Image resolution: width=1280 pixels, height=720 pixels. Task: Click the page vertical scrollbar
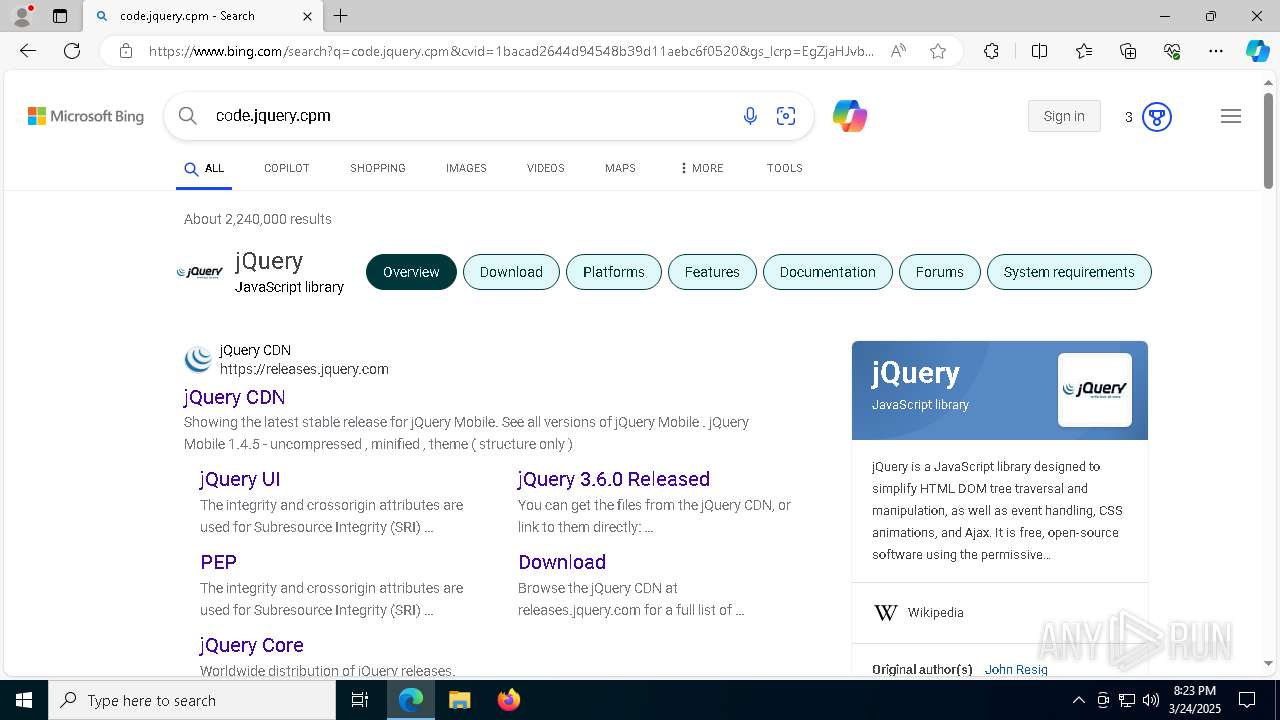point(1269,140)
